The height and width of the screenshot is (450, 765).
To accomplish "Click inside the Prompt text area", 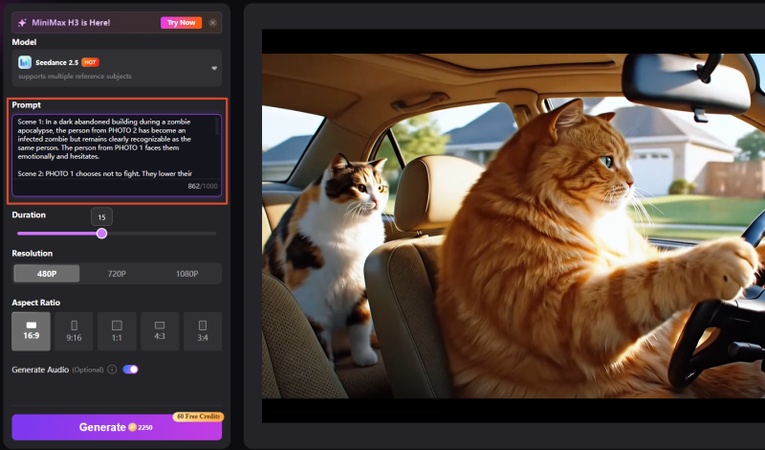I will [117, 155].
